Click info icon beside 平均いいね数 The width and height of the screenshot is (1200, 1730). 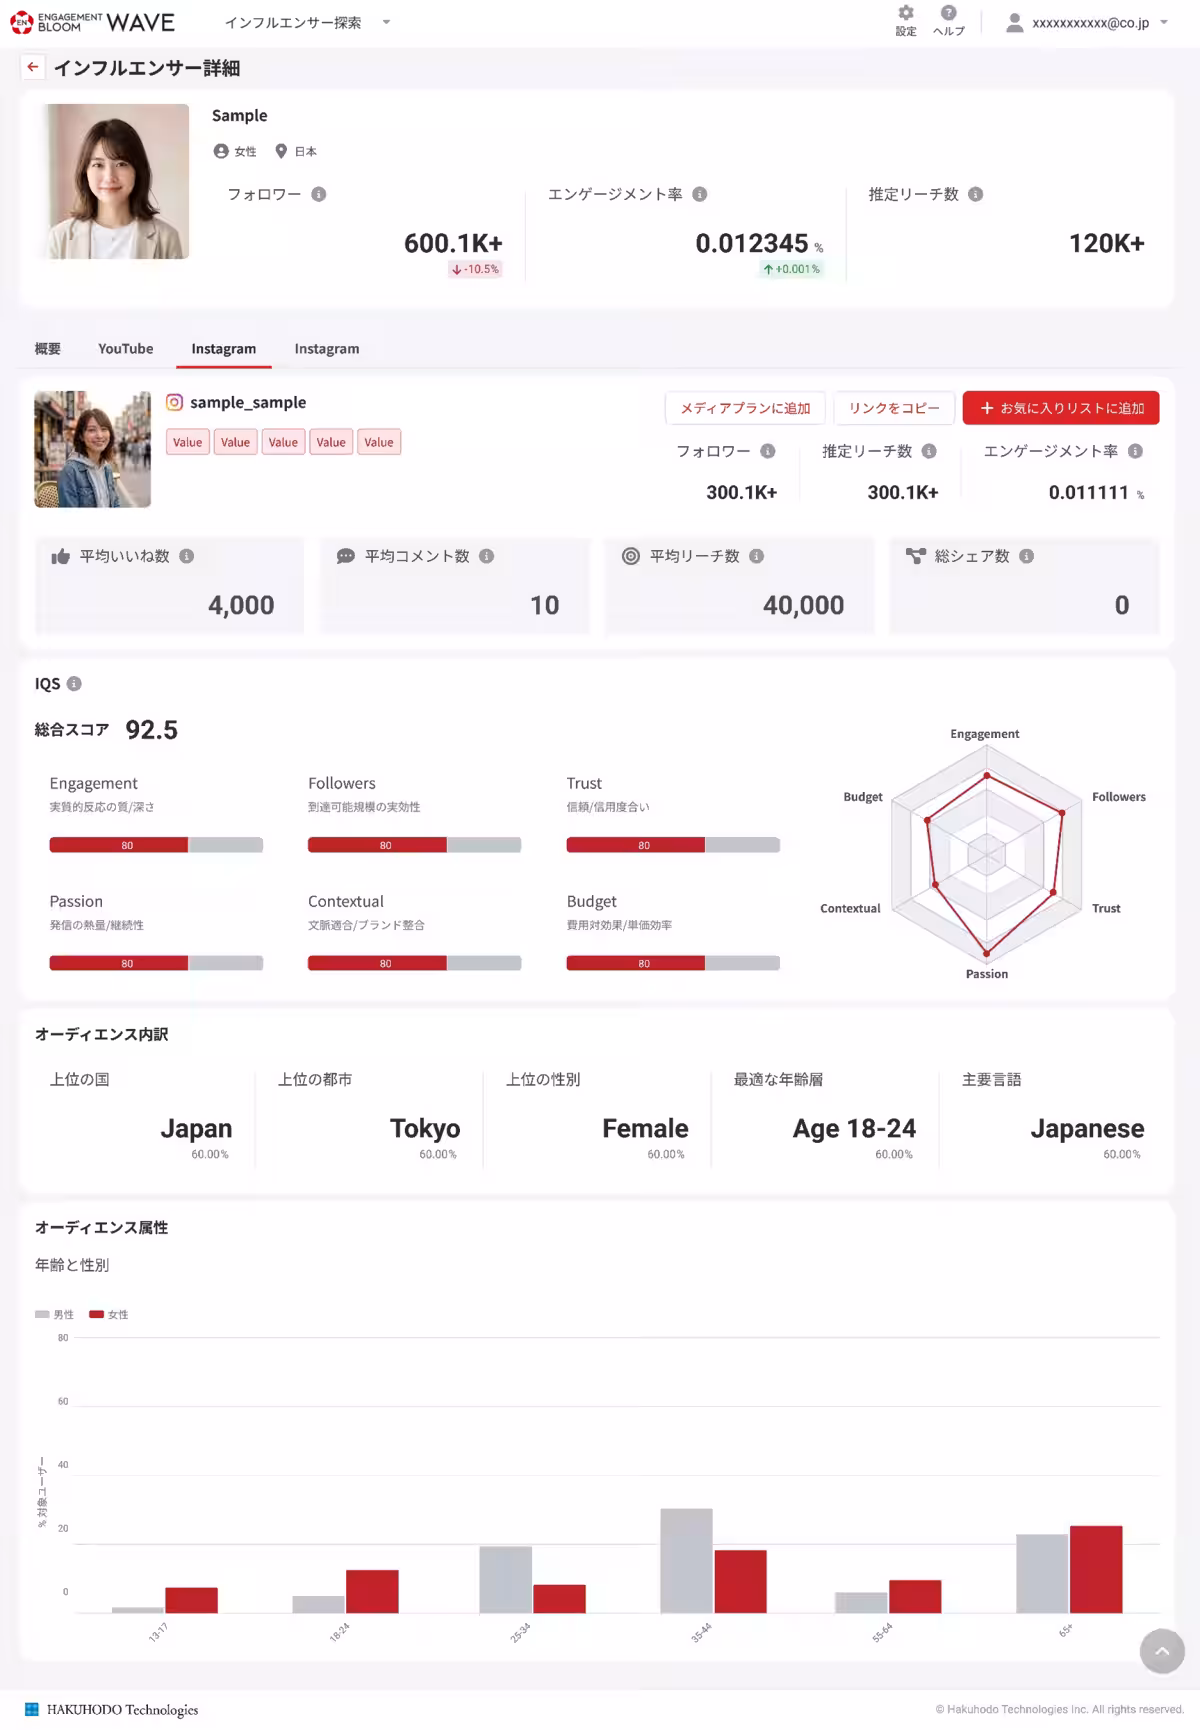(187, 556)
